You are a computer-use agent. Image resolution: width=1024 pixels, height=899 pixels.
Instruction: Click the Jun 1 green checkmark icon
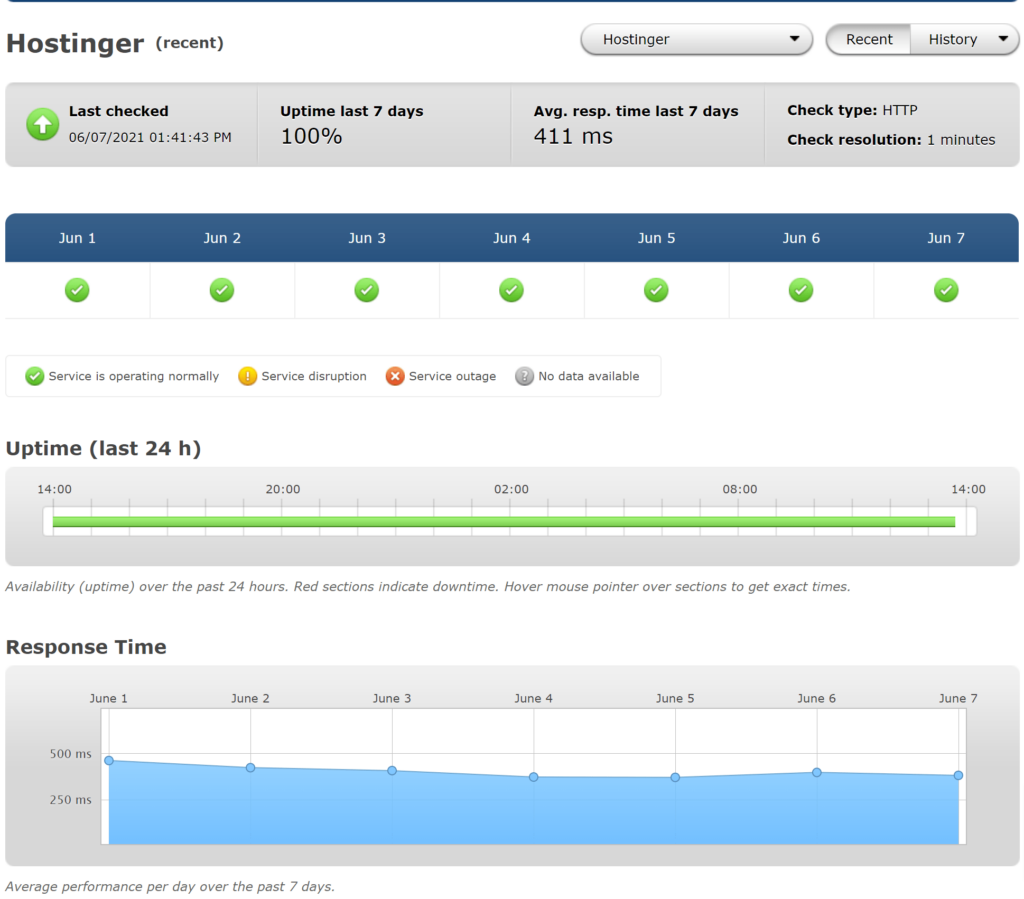[x=77, y=290]
